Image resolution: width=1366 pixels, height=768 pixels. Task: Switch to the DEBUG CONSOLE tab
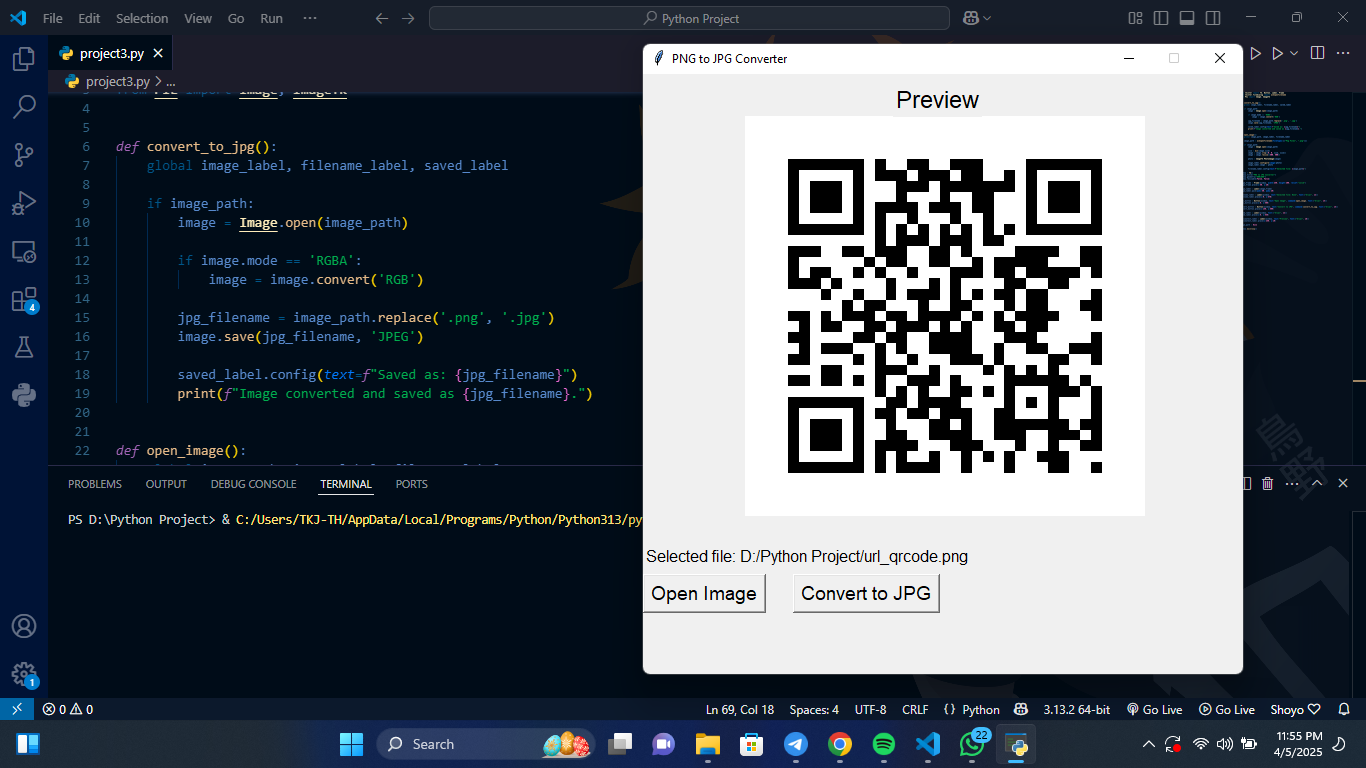253,484
